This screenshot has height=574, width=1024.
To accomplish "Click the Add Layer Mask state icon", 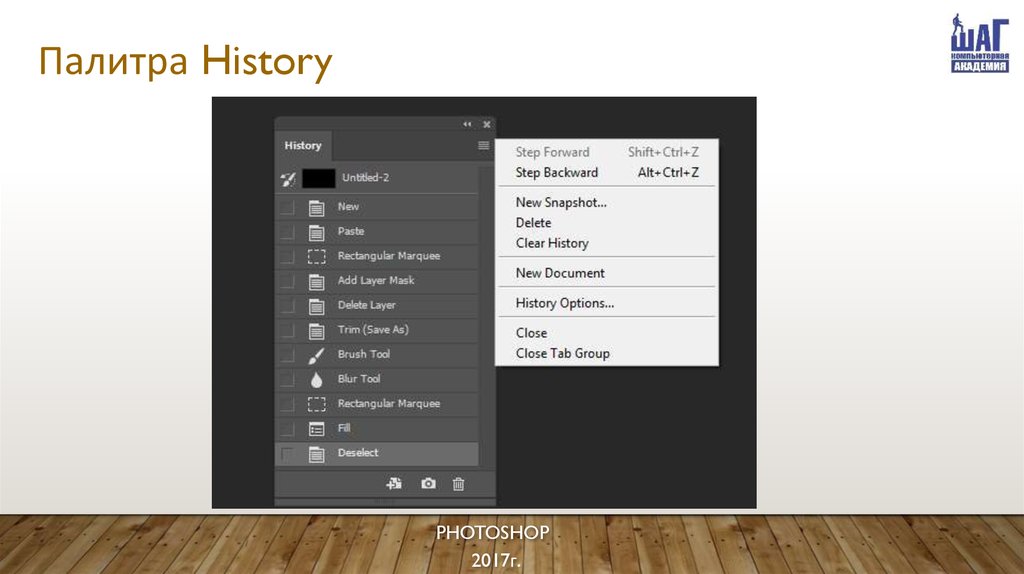I will 316,281.
